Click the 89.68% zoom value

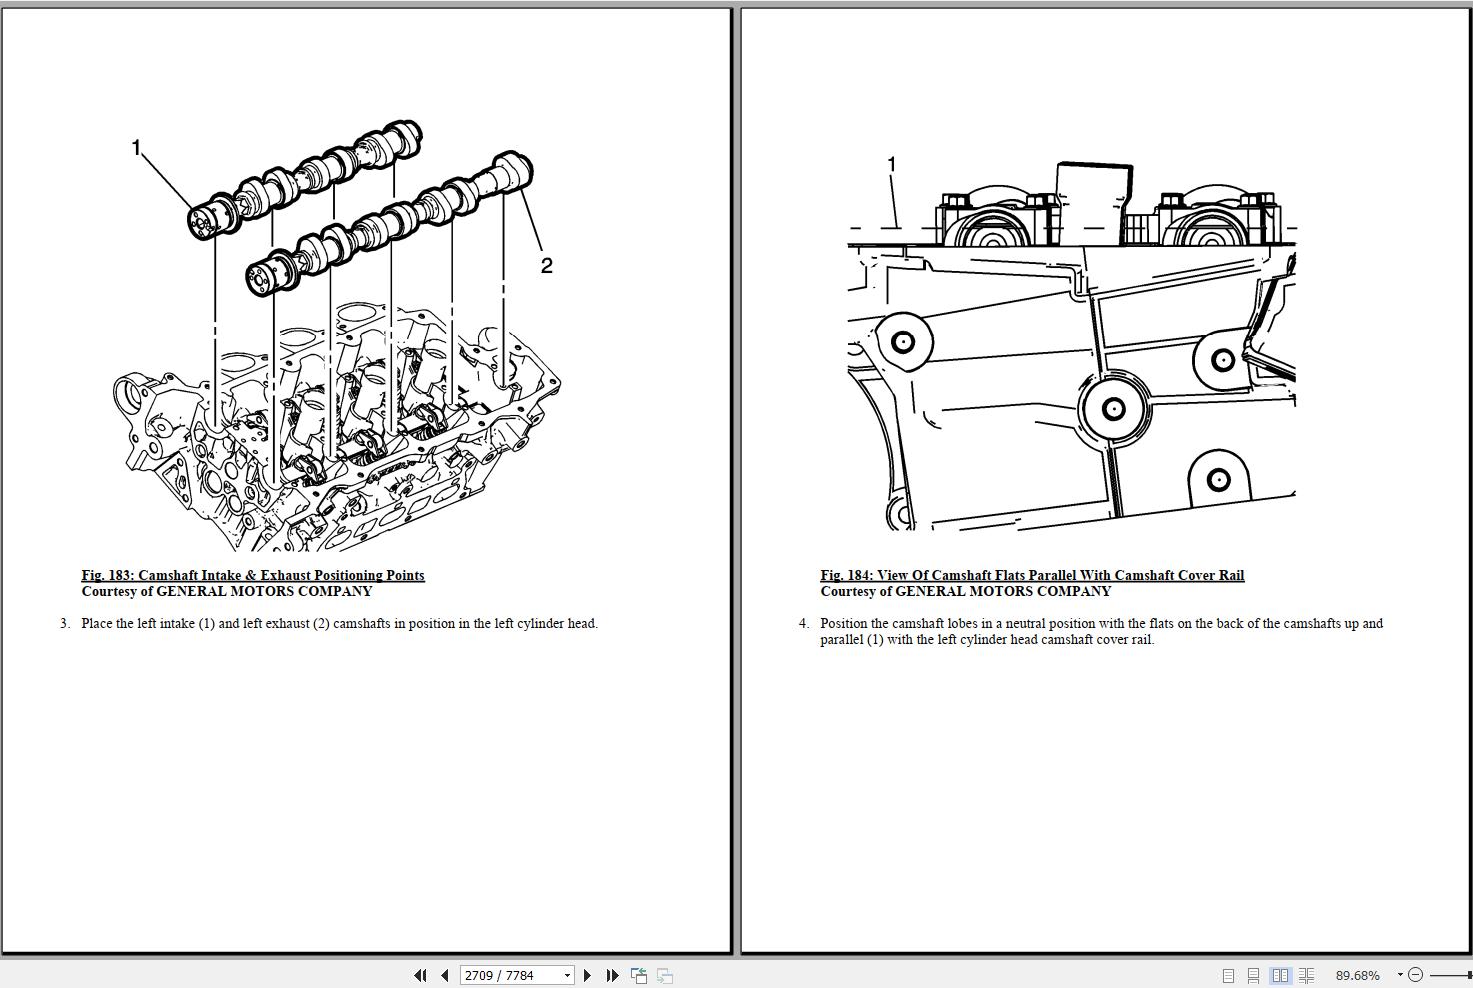click(x=1357, y=975)
